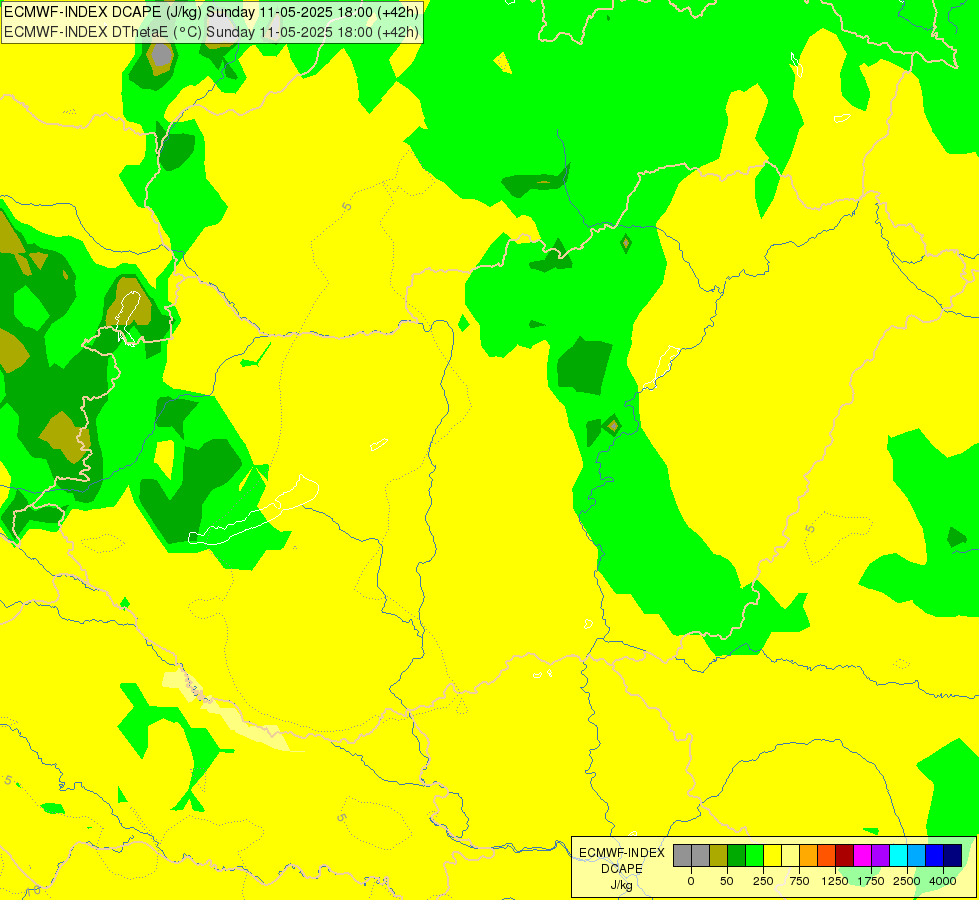This screenshot has height=900, width=979.
Task: Click the '2500' tick value on the legend
Action: point(907,881)
